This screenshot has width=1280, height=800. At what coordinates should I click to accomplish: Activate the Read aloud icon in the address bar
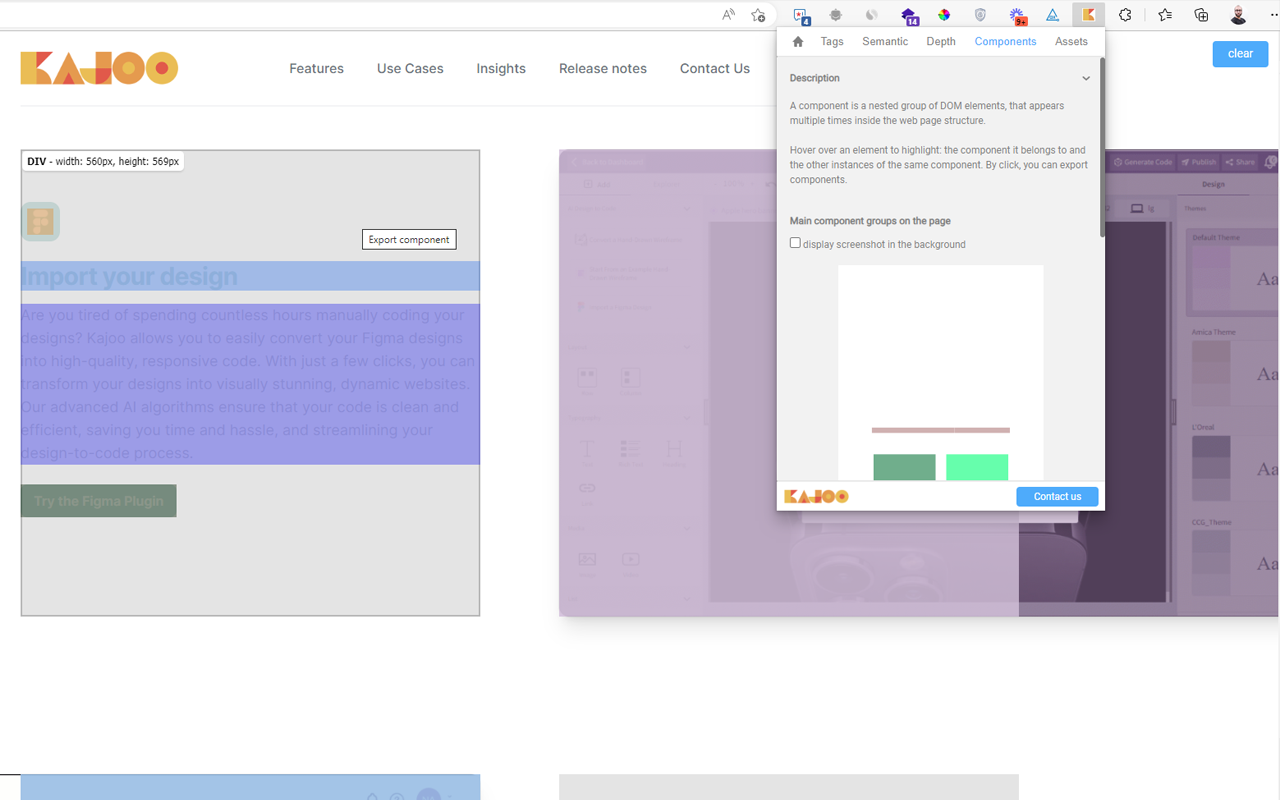(728, 15)
